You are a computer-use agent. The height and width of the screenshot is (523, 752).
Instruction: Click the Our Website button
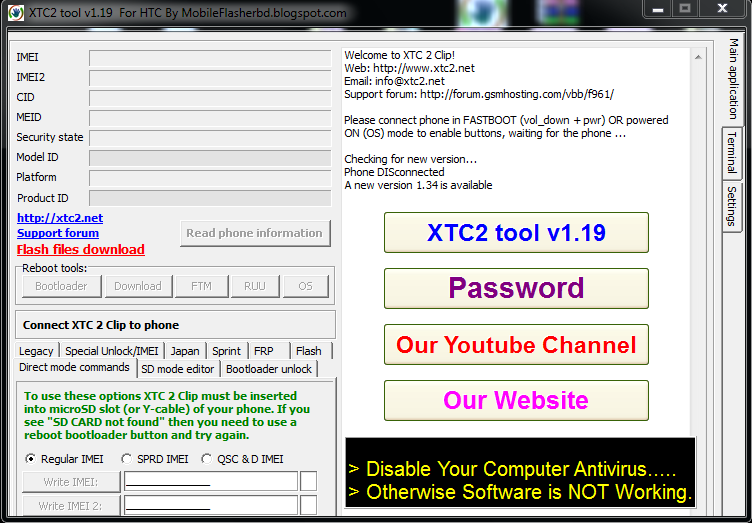click(x=516, y=400)
